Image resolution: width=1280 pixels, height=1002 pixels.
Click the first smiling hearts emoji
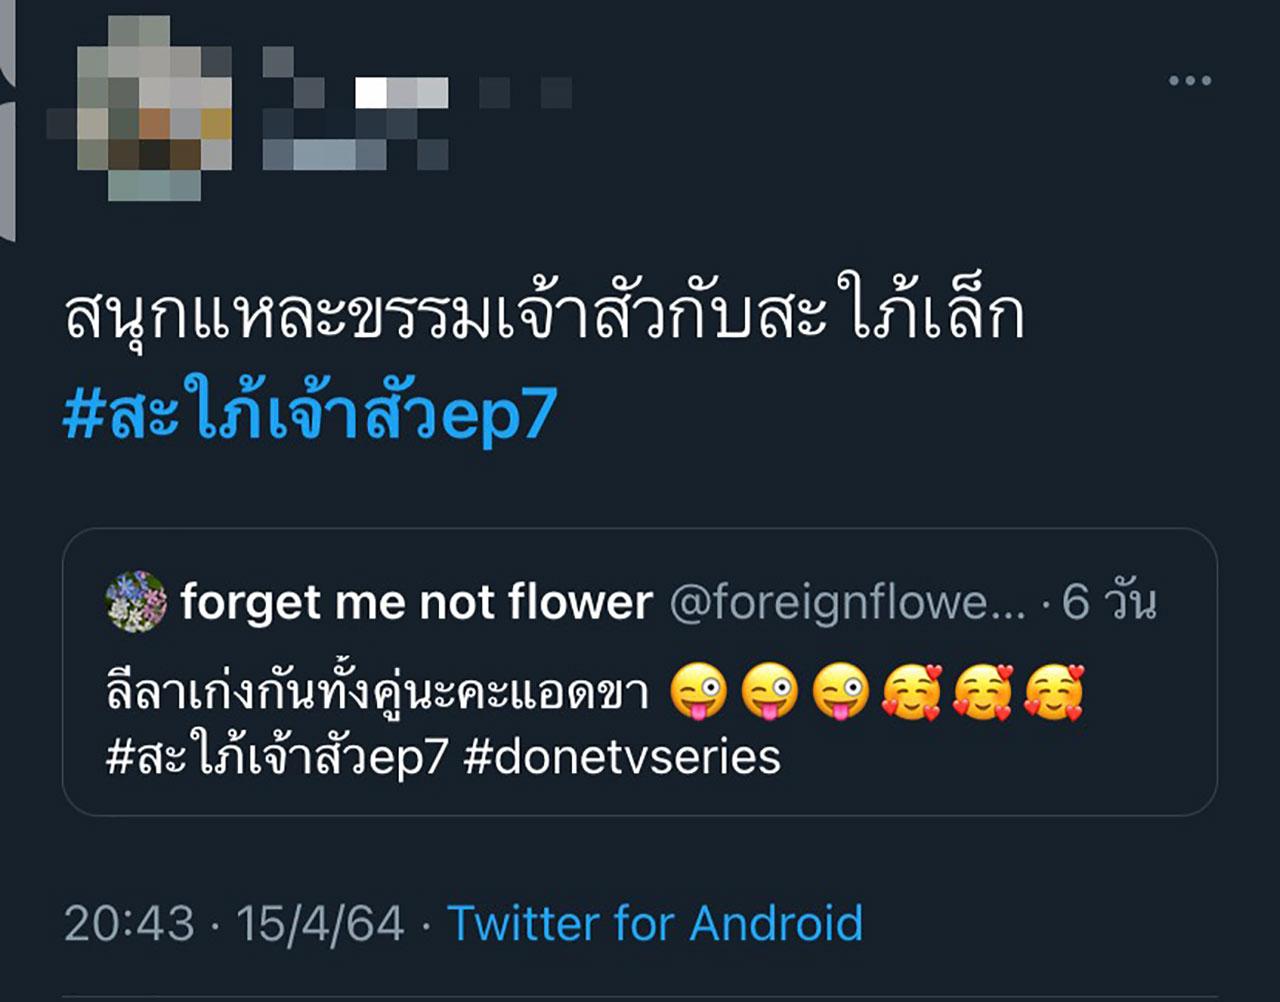point(911,693)
